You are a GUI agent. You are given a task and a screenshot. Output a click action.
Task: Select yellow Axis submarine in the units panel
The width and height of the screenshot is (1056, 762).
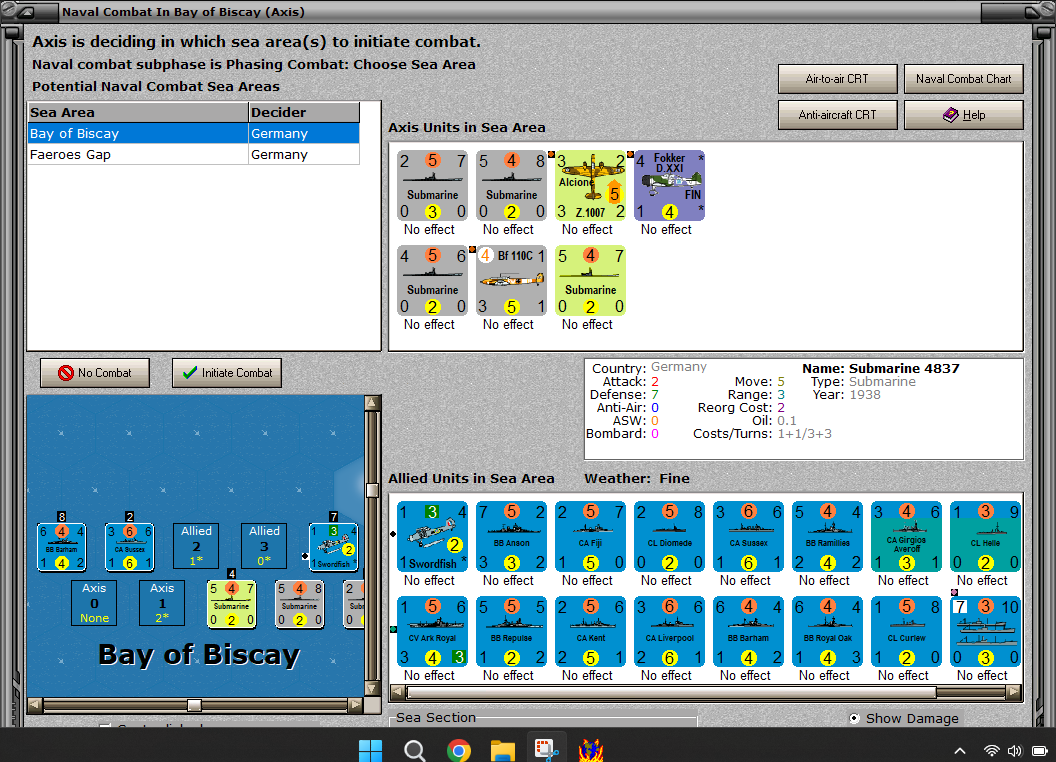click(x=591, y=280)
